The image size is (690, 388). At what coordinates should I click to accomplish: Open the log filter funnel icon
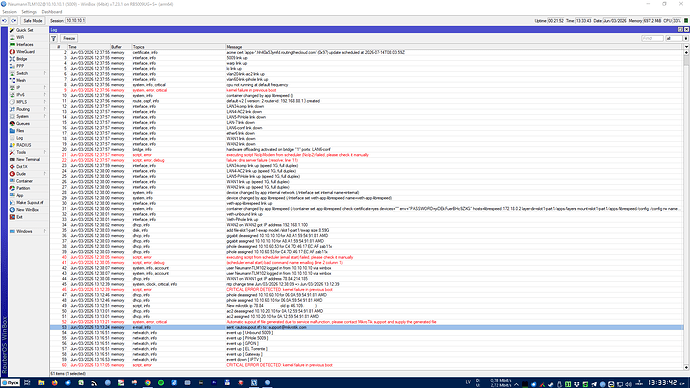pos(54,38)
